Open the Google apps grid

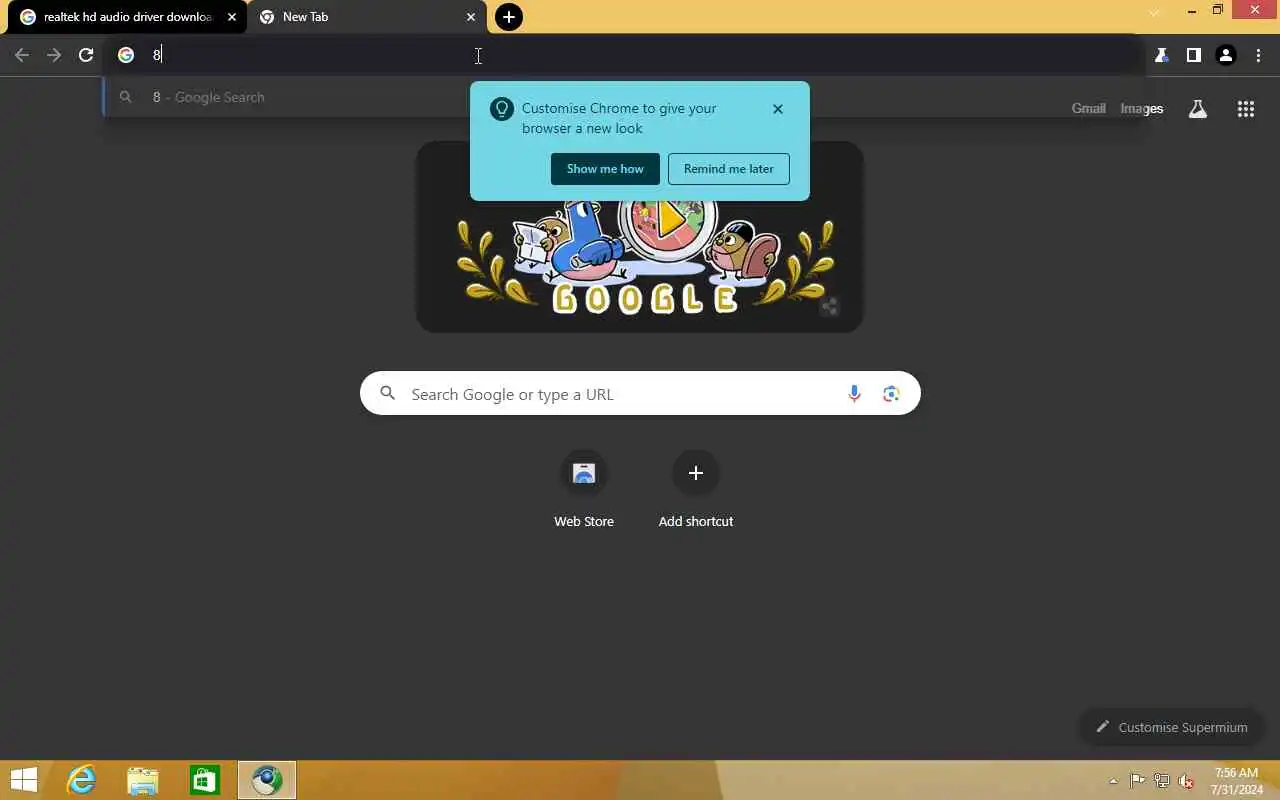[x=1245, y=109]
